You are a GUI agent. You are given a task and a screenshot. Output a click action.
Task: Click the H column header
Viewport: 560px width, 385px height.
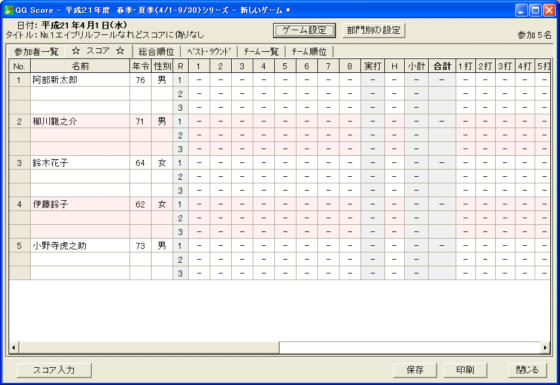[395, 66]
